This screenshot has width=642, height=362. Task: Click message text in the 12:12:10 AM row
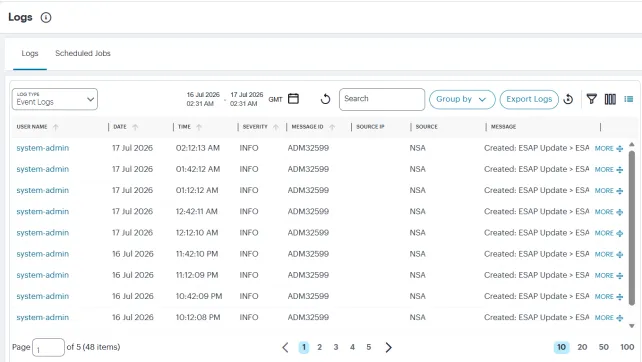click(536, 233)
